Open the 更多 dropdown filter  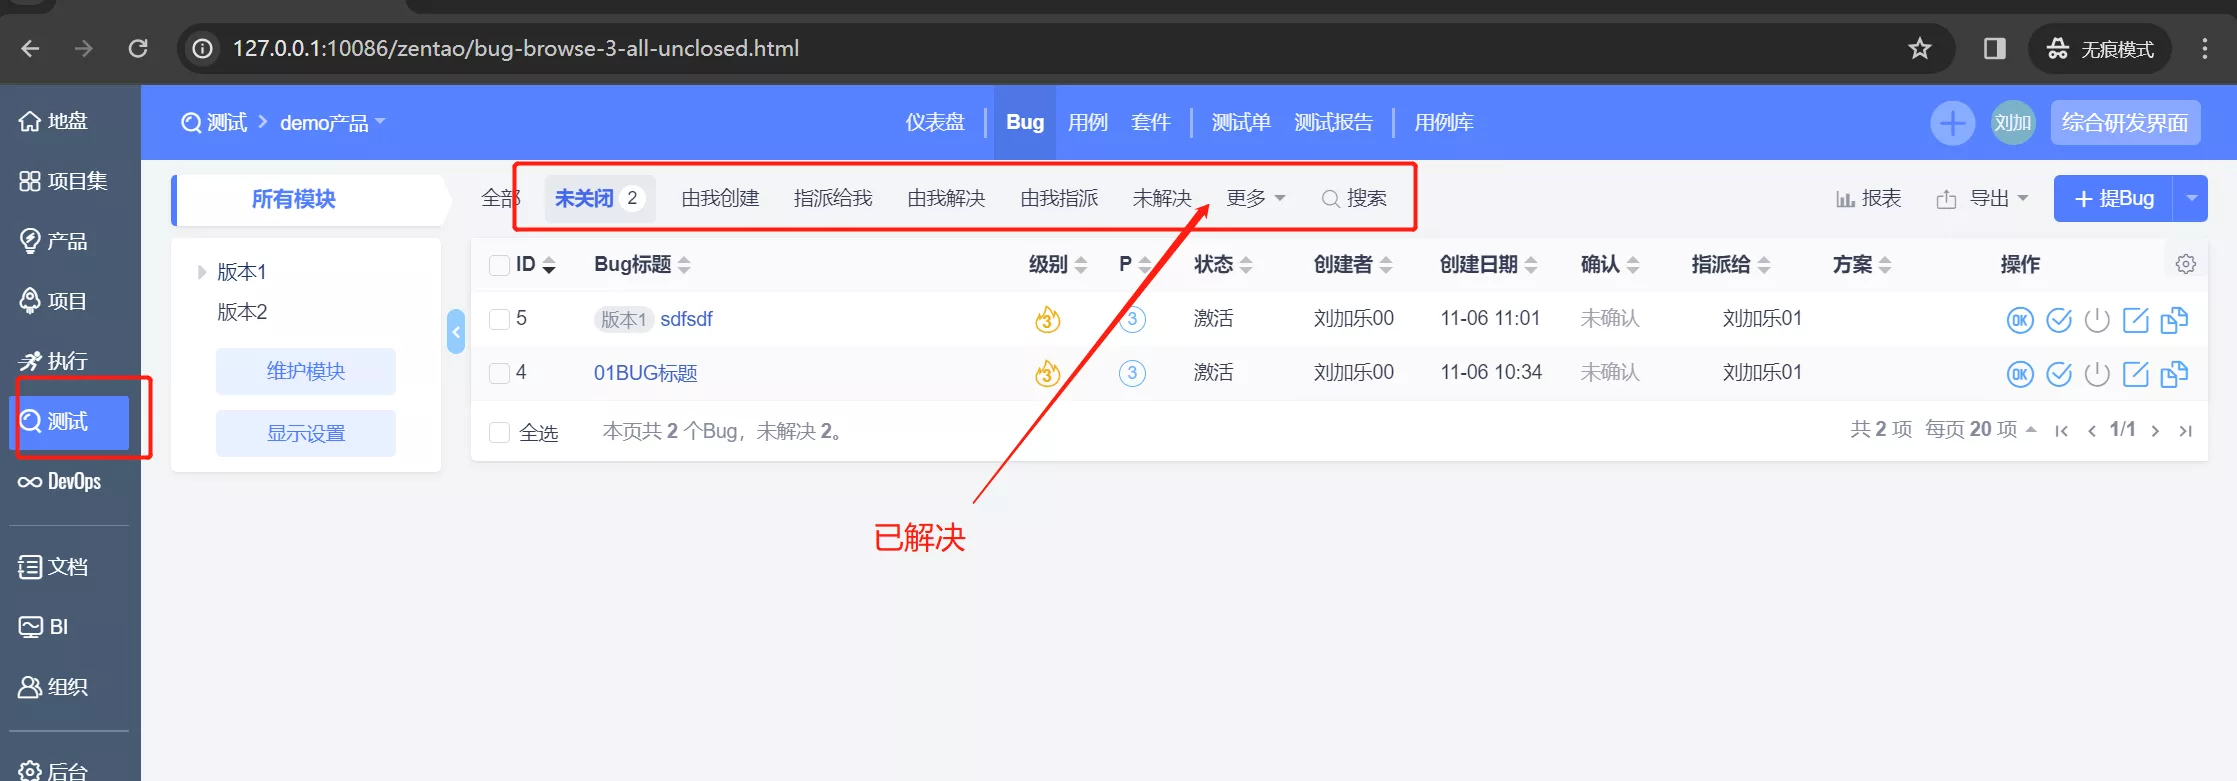coord(1255,198)
